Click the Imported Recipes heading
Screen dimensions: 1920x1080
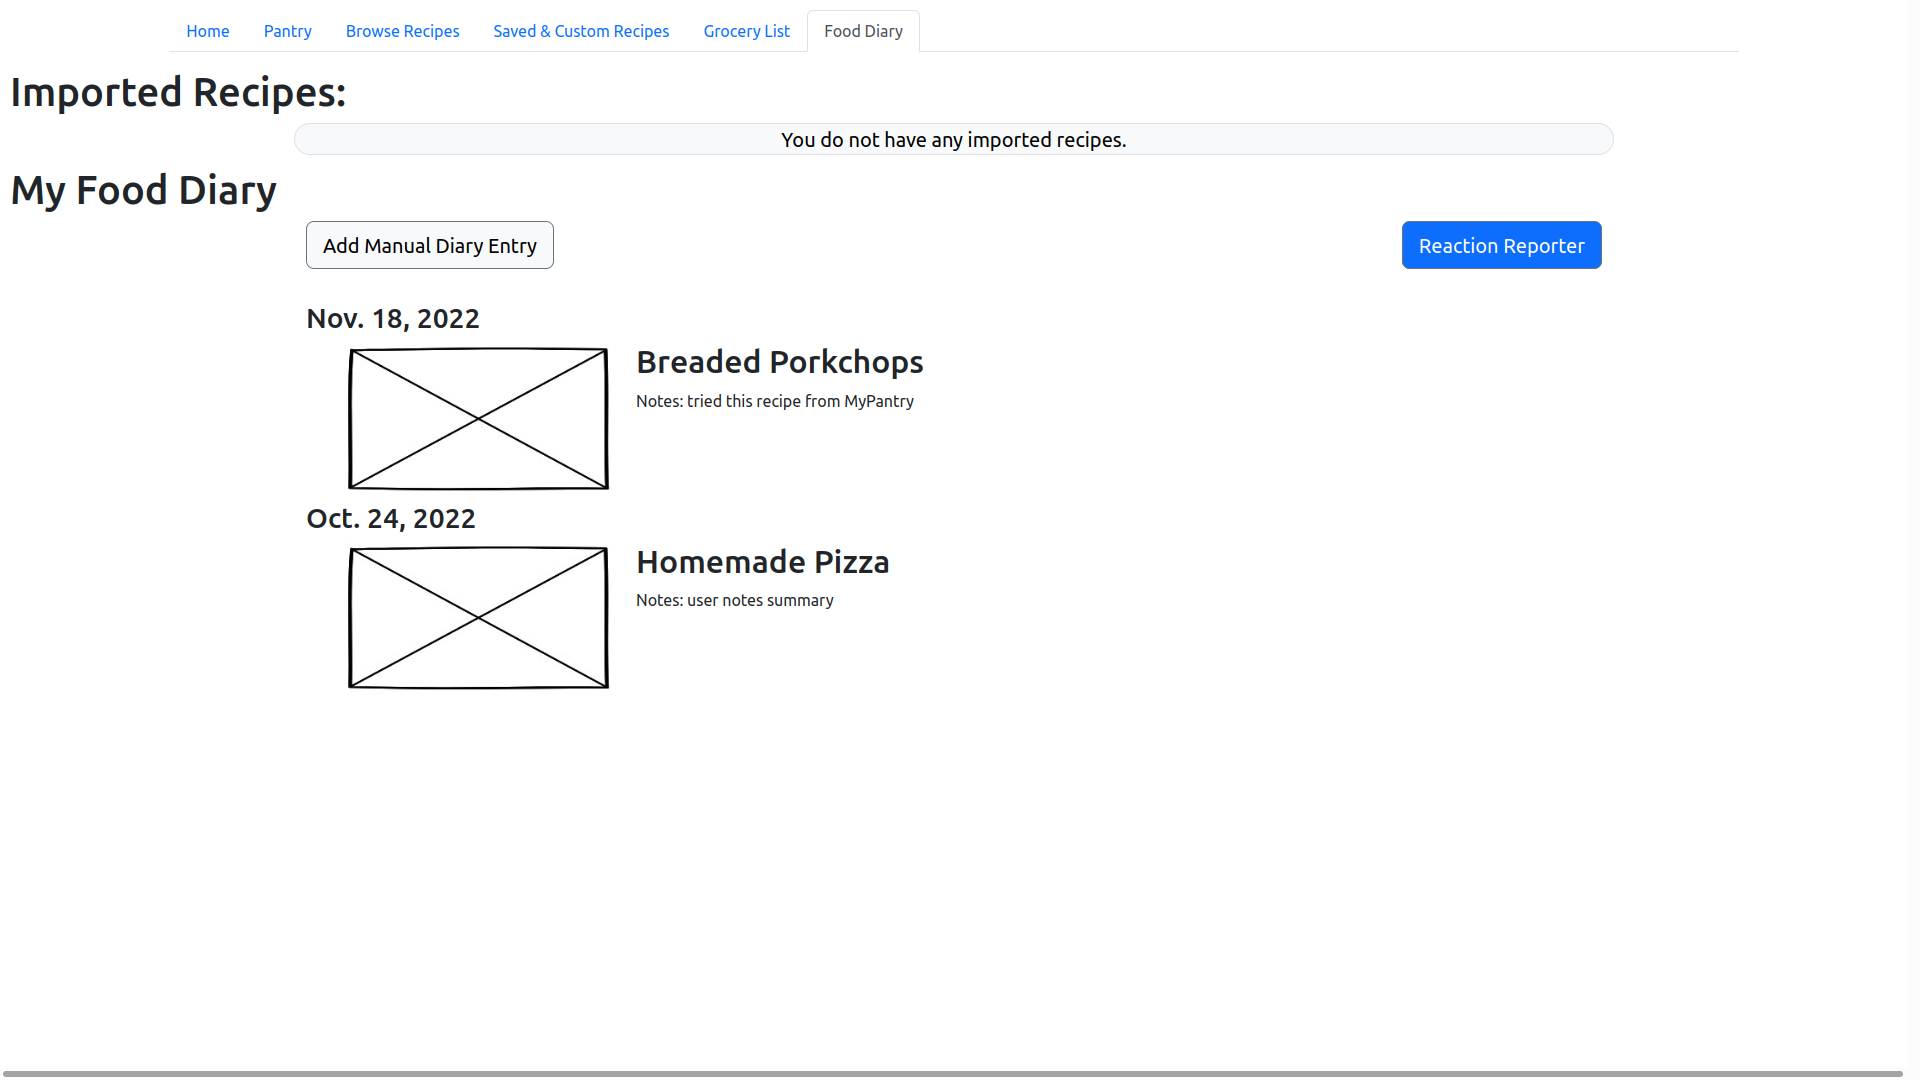[178, 92]
